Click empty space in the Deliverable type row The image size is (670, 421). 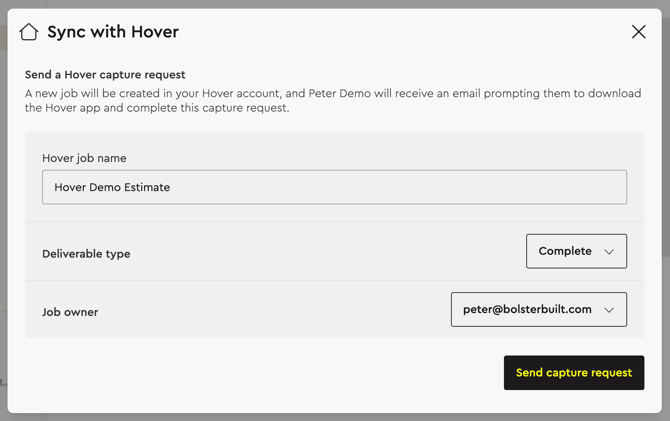click(x=320, y=253)
